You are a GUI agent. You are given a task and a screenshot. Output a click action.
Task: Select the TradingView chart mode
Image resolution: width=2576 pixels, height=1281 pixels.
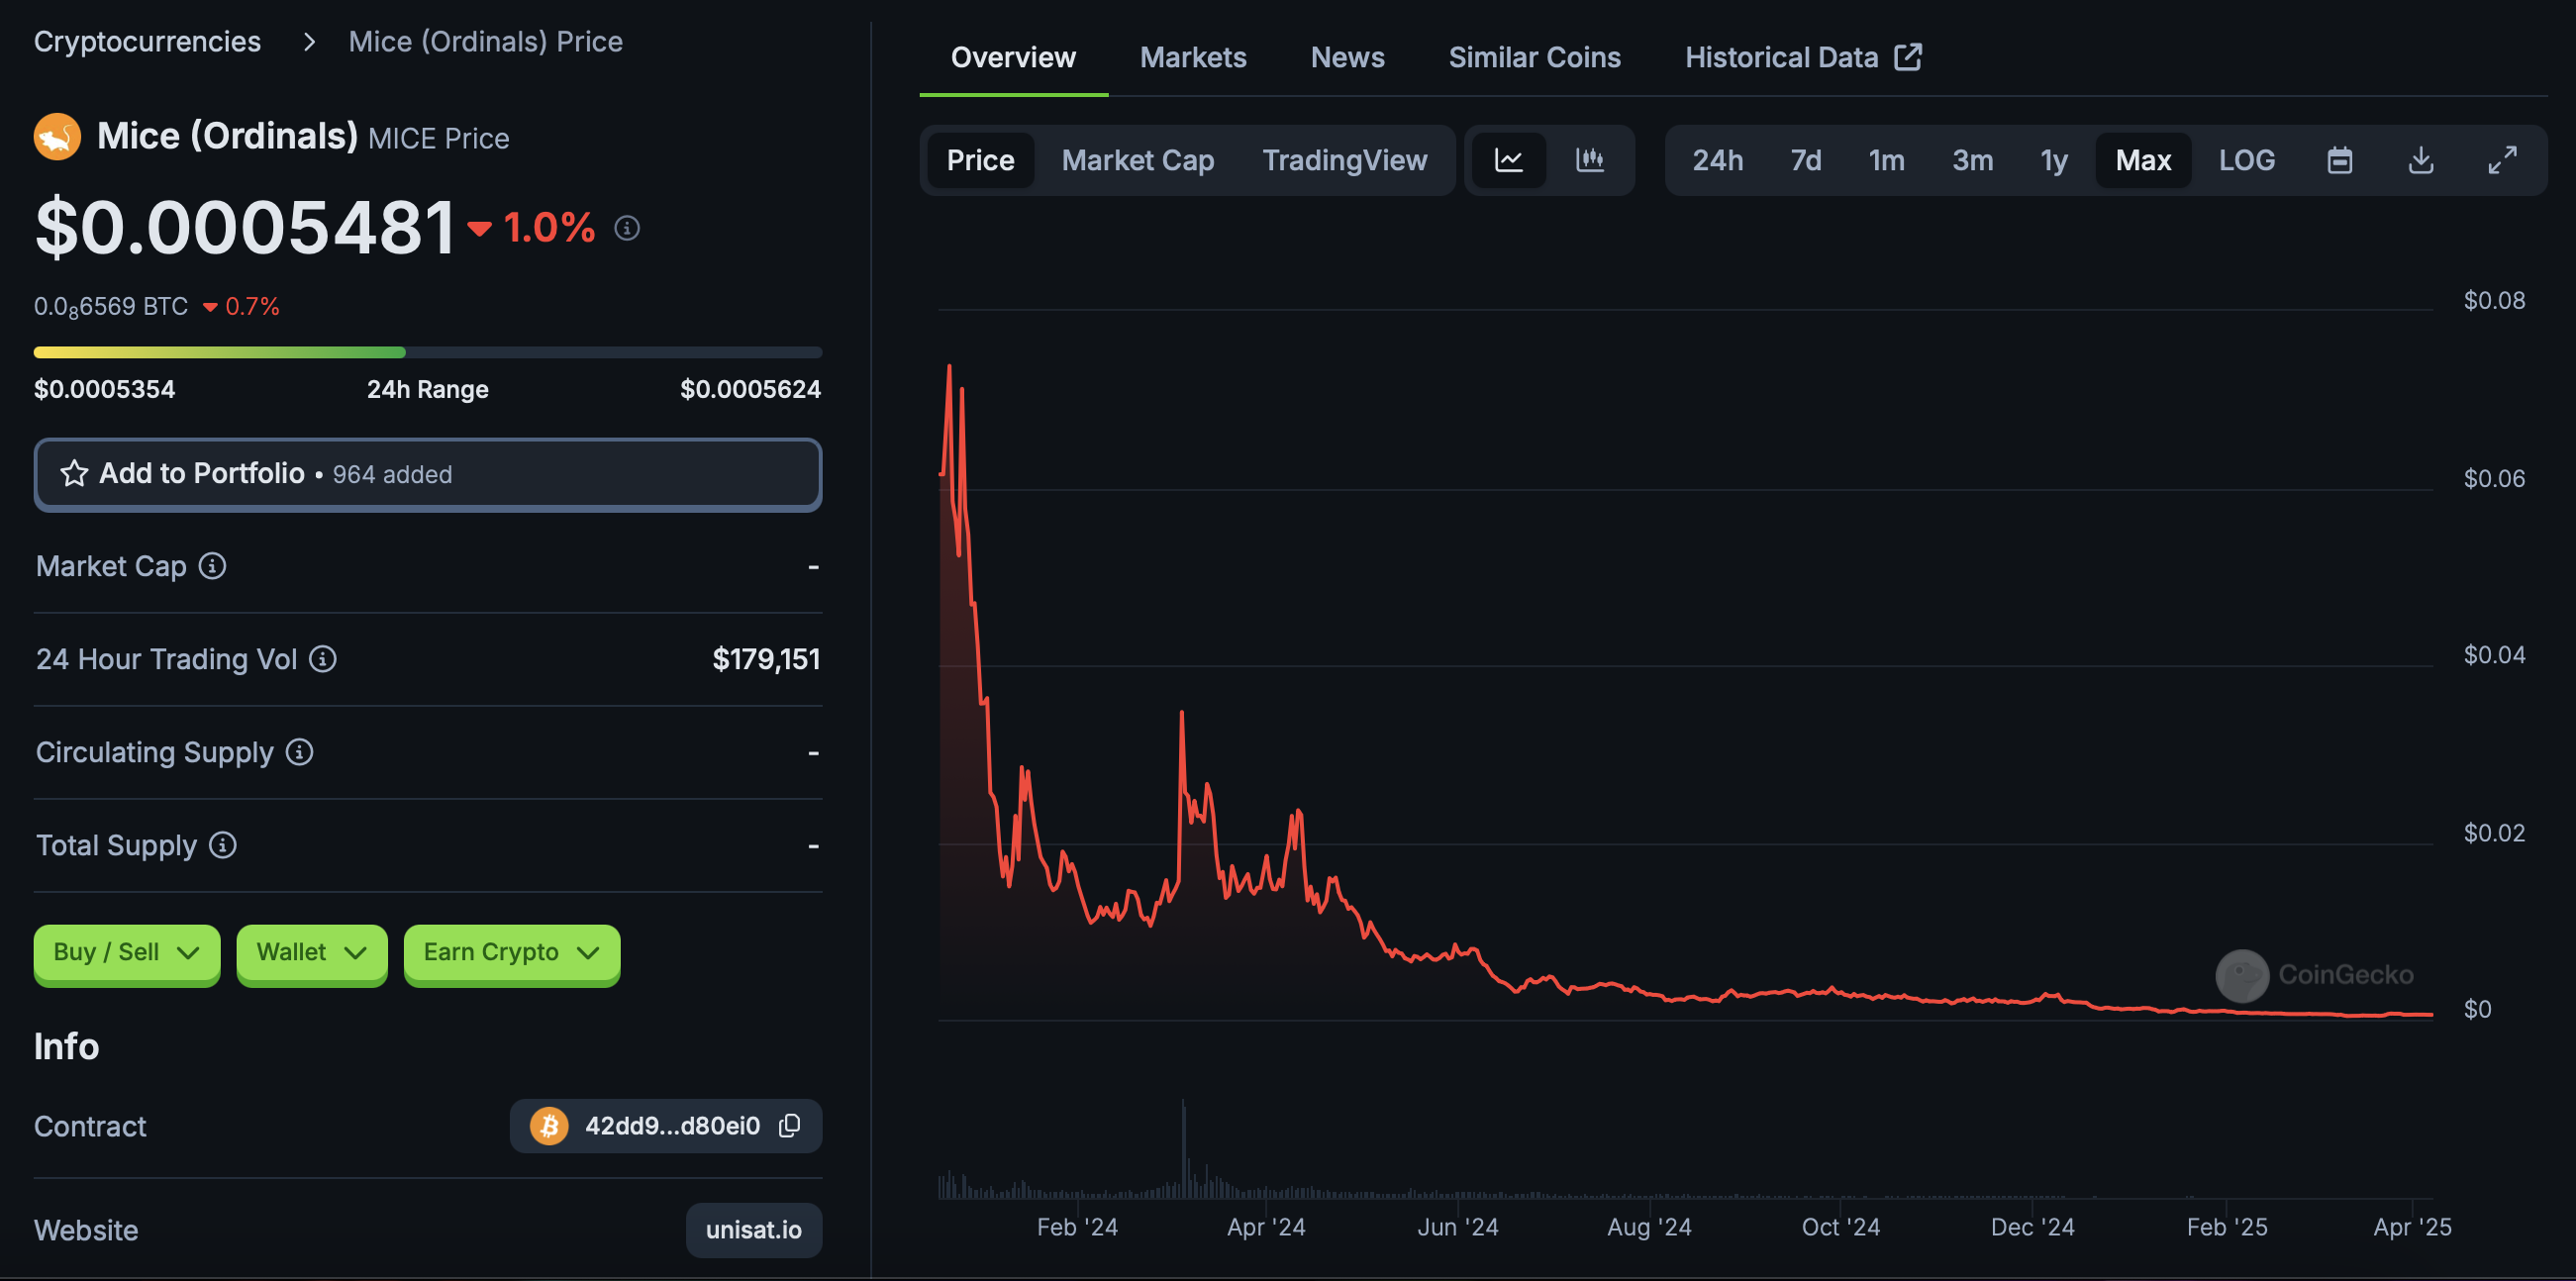tap(1344, 160)
